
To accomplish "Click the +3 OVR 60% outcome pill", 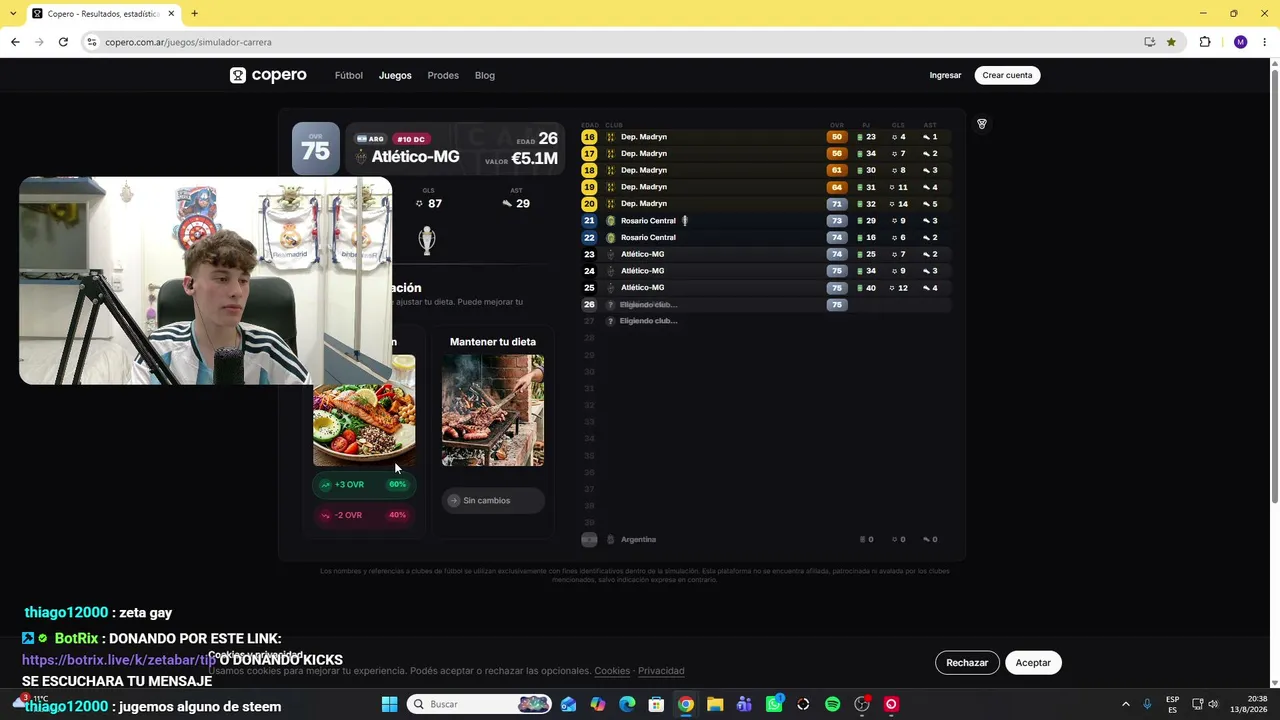I will (x=363, y=485).
